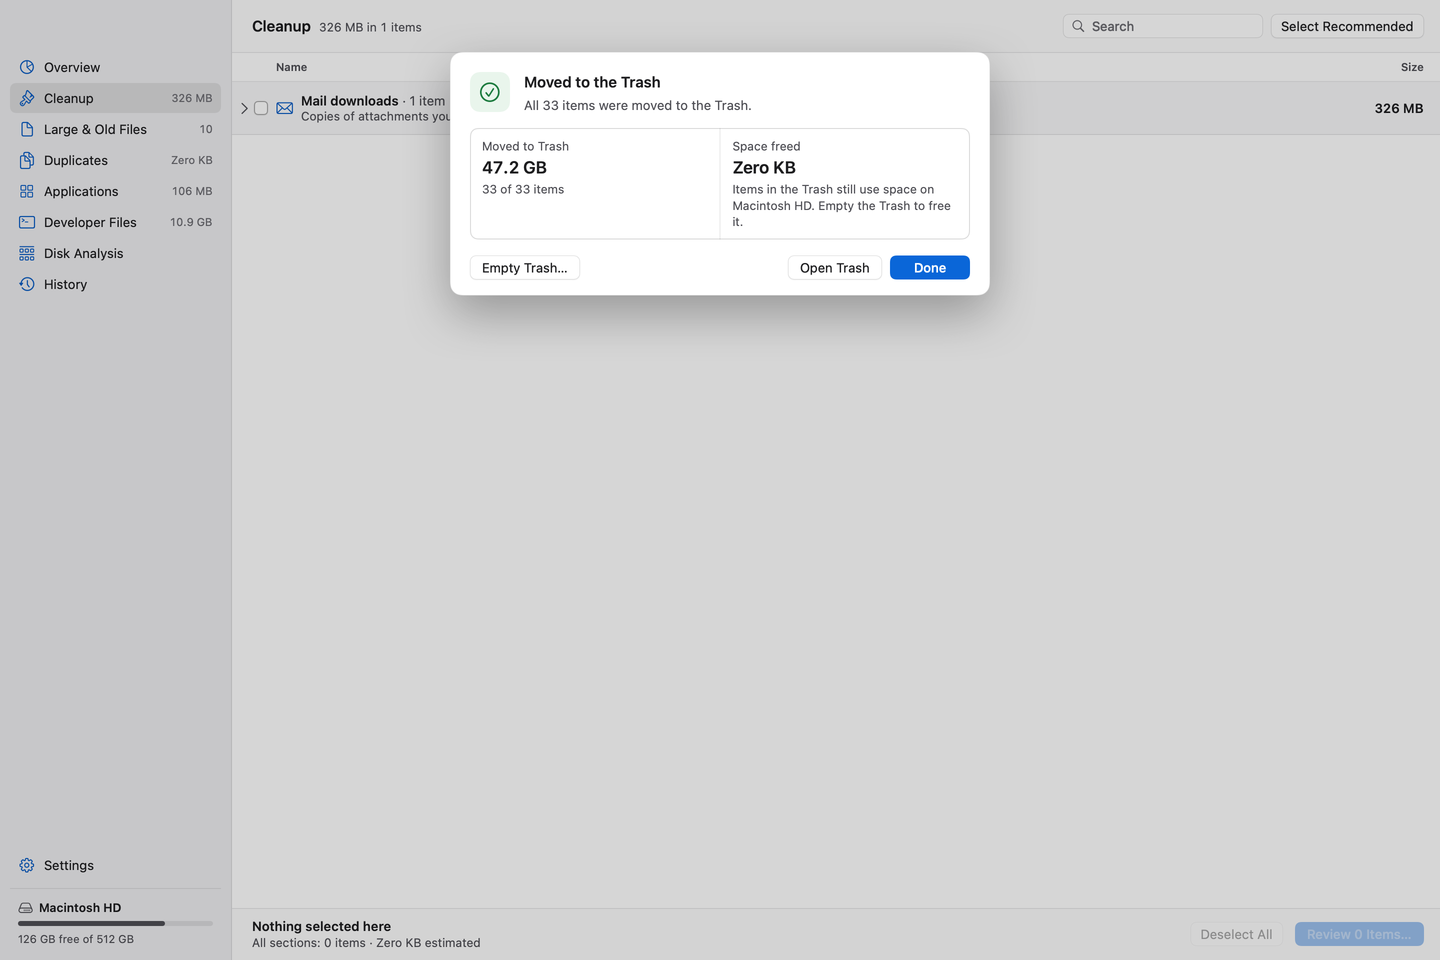
Task: Click the Zero KB Duplicates size
Action: coord(192,160)
